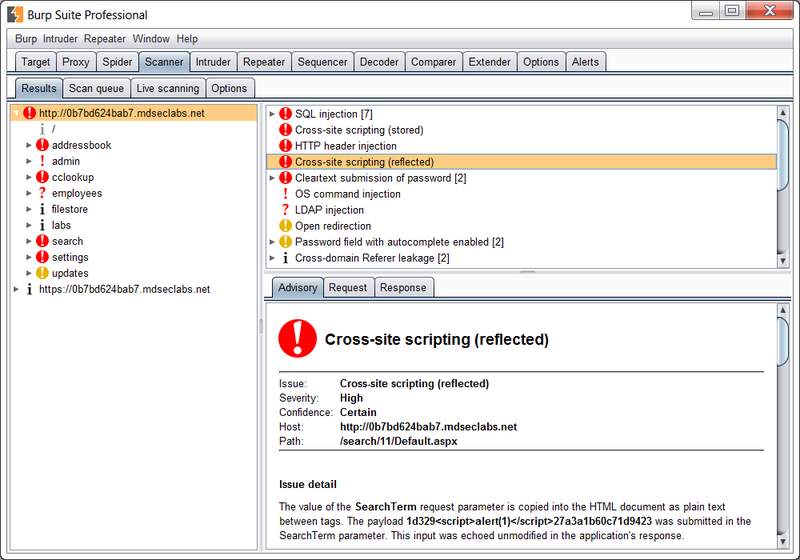Screen dimensions: 800x560
Task: Open the Window menu
Action: 151,39
